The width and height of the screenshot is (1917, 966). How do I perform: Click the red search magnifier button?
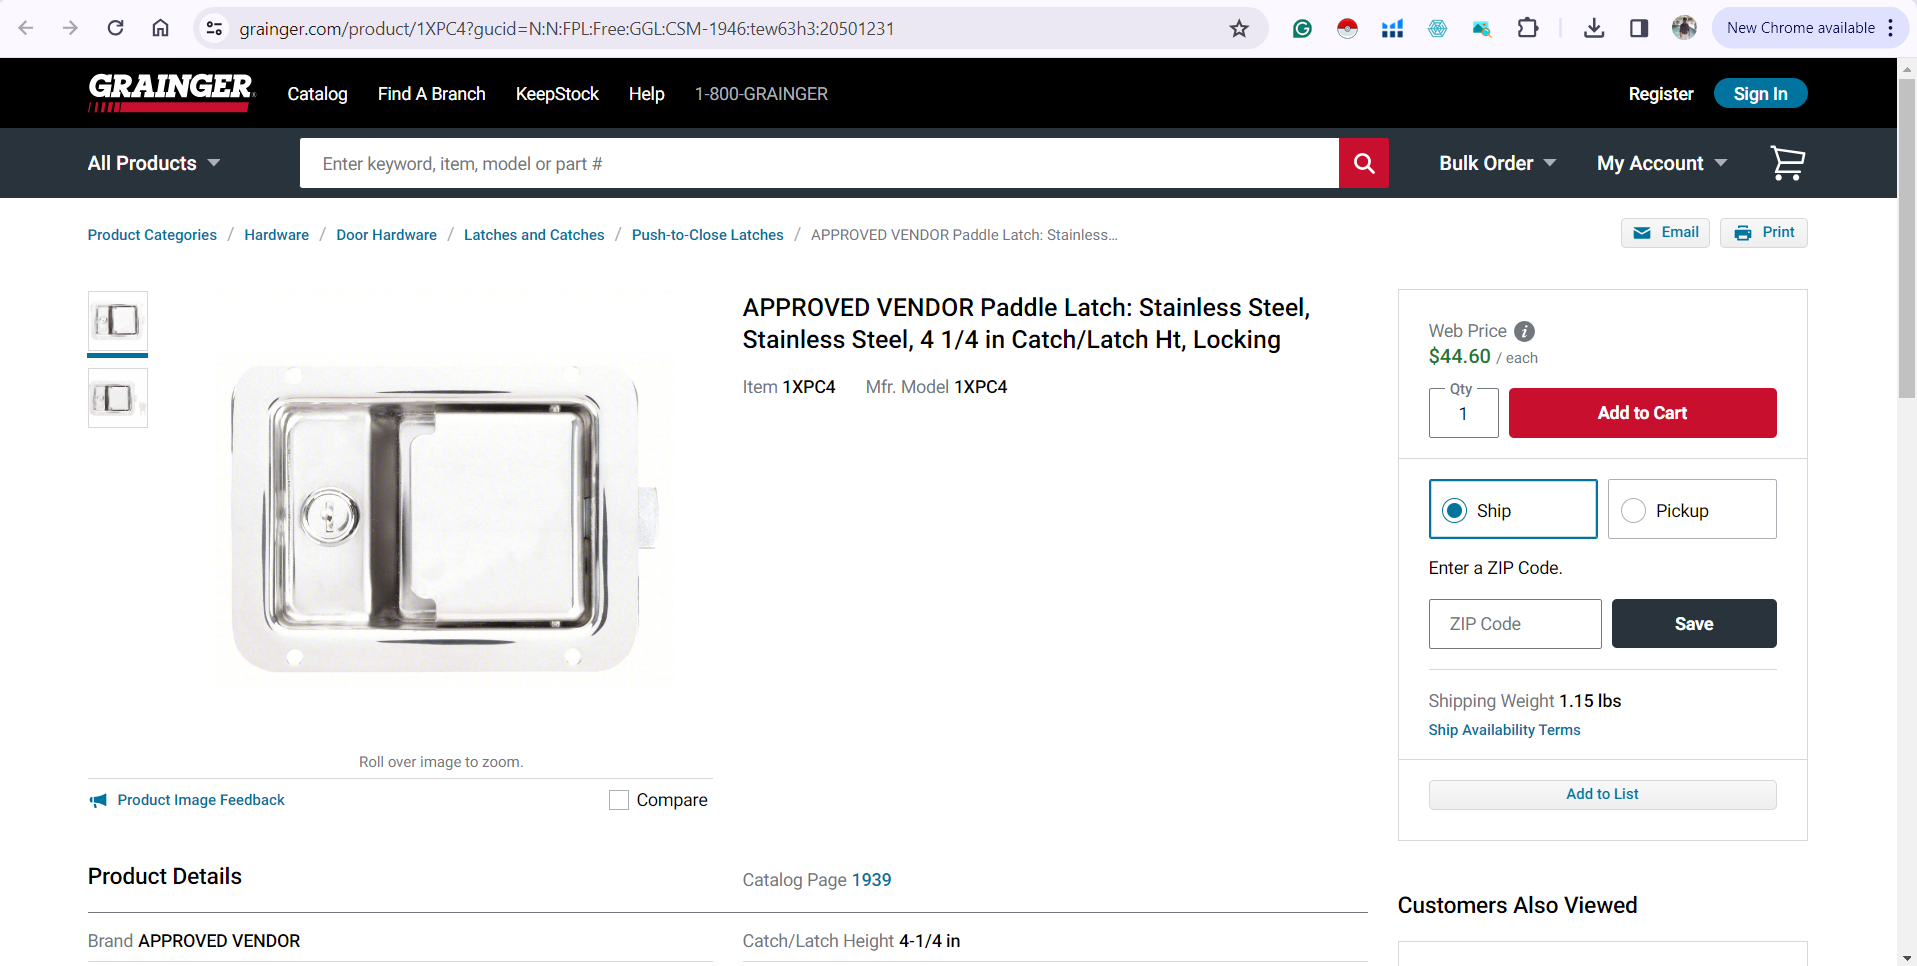pos(1364,163)
